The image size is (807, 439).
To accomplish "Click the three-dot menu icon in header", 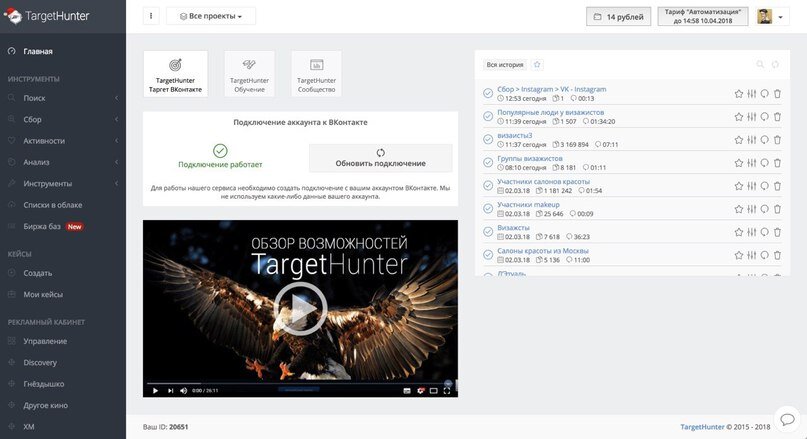I will click(x=151, y=16).
